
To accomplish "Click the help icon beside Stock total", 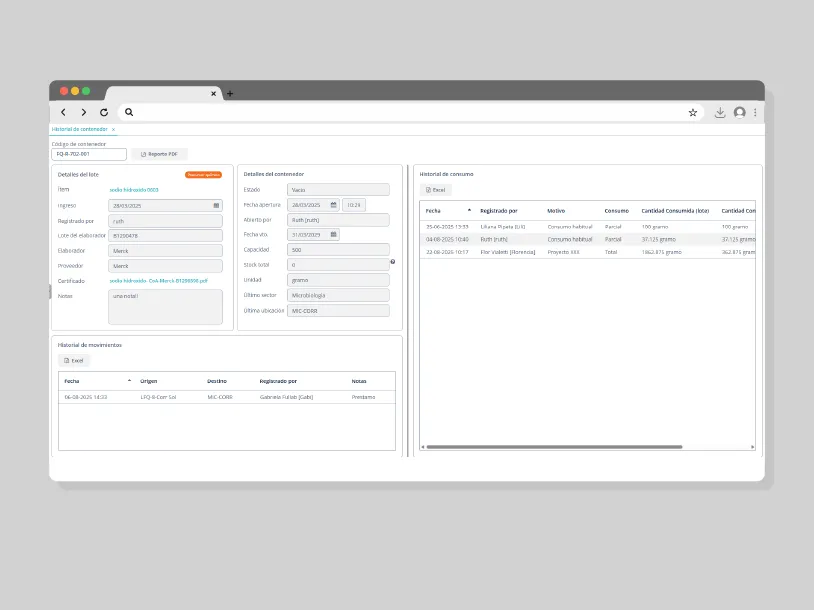I will pos(392,262).
